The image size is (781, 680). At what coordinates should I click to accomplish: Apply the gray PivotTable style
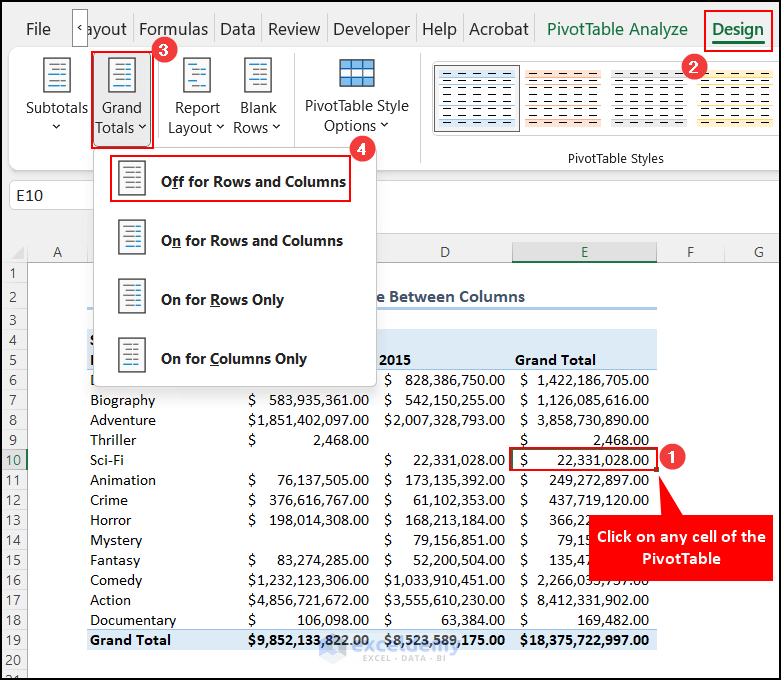click(649, 98)
